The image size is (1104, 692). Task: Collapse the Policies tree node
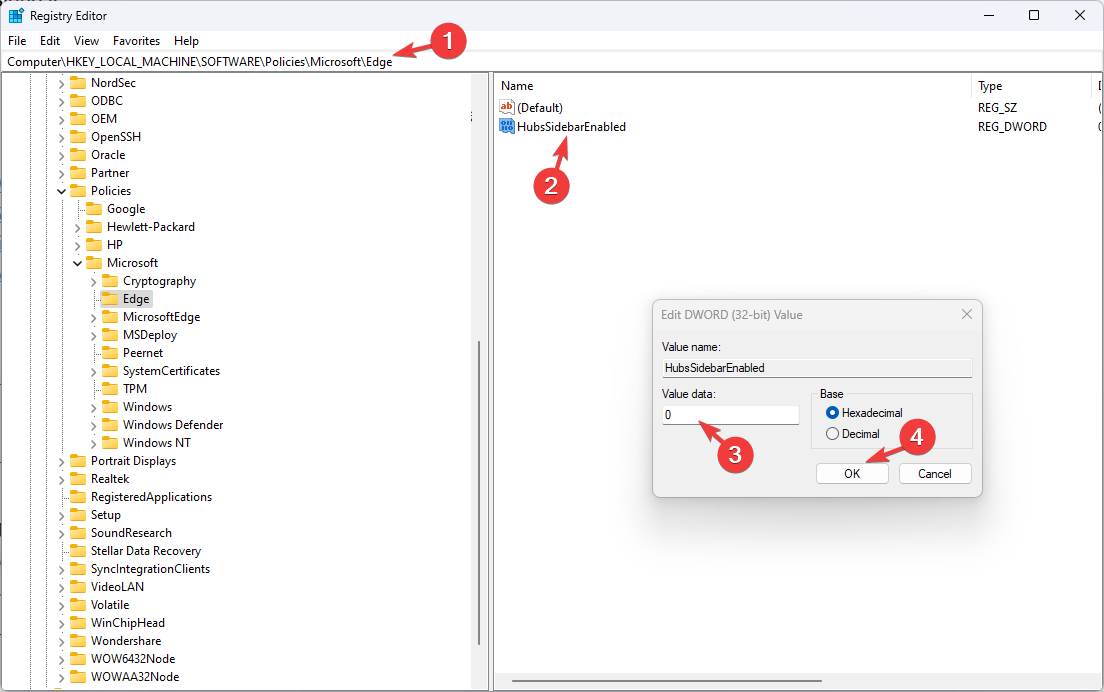(x=61, y=191)
